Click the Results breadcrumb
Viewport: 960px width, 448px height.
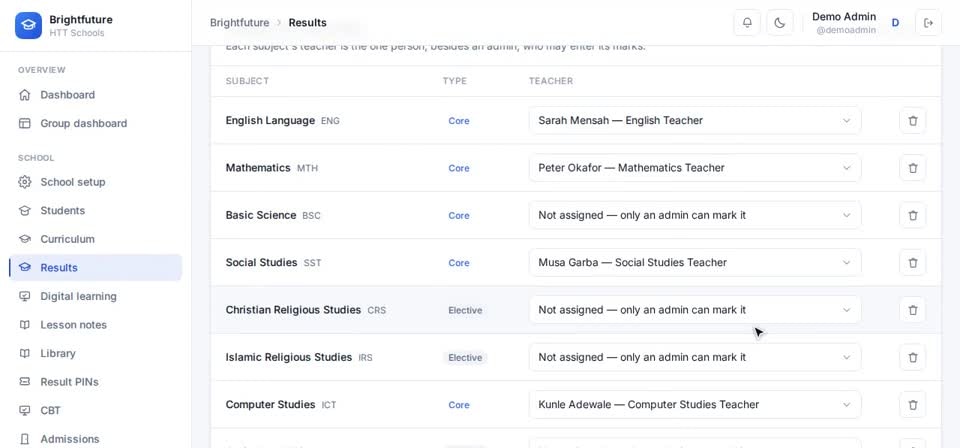click(307, 23)
